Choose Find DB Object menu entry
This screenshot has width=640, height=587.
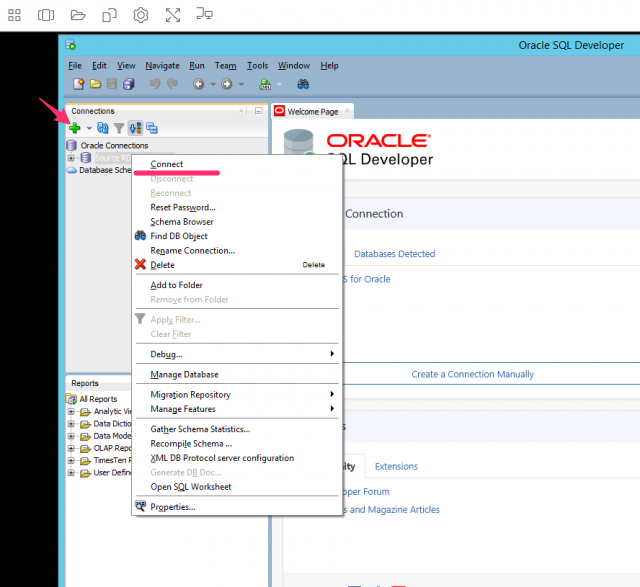click(x=237, y=236)
